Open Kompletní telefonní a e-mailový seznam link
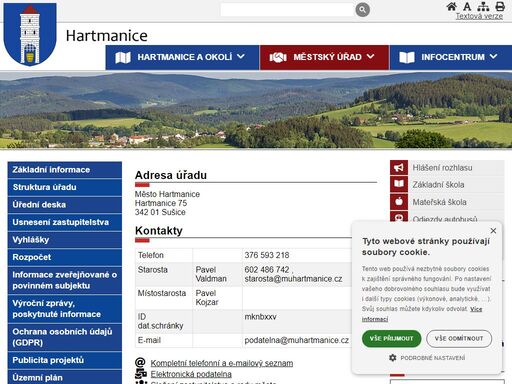 tap(222, 363)
